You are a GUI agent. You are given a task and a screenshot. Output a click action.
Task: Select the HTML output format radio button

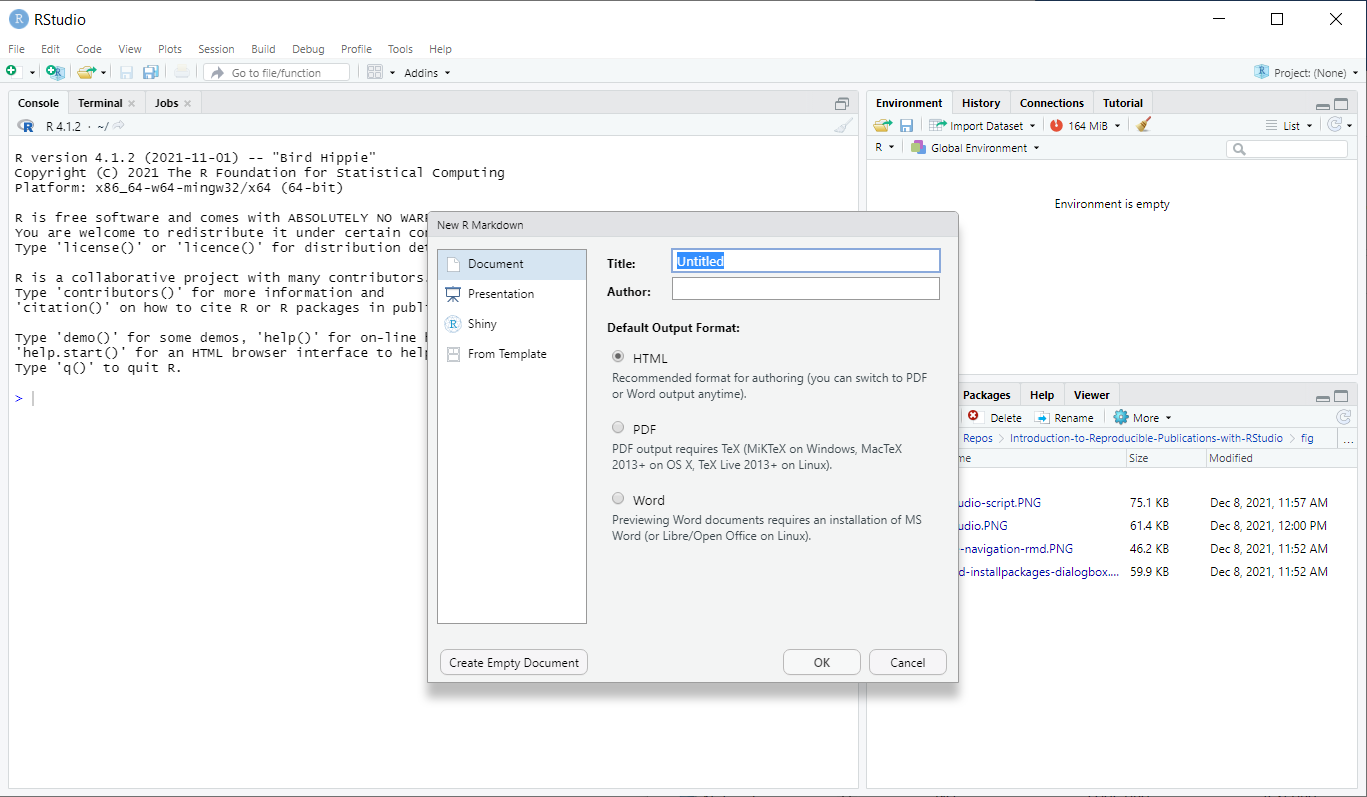tap(618, 357)
